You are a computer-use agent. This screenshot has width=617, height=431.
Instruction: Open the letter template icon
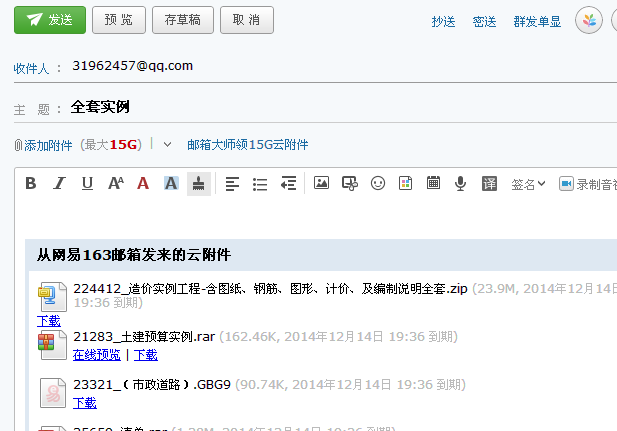(405, 183)
